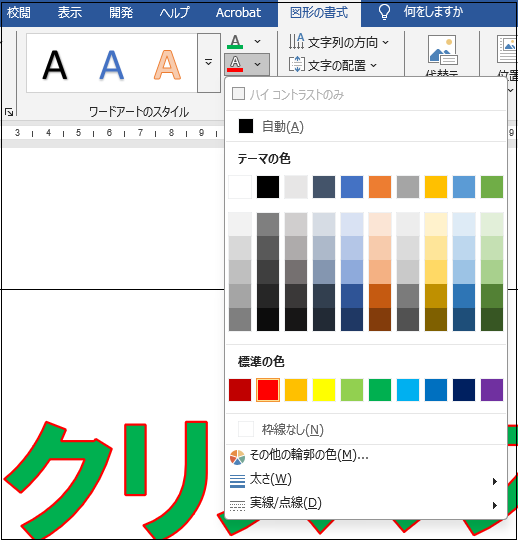Image resolution: width=518 pixels, height=540 pixels.
Task: Expand the WordArt styles gallery
Action: (209, 63)
